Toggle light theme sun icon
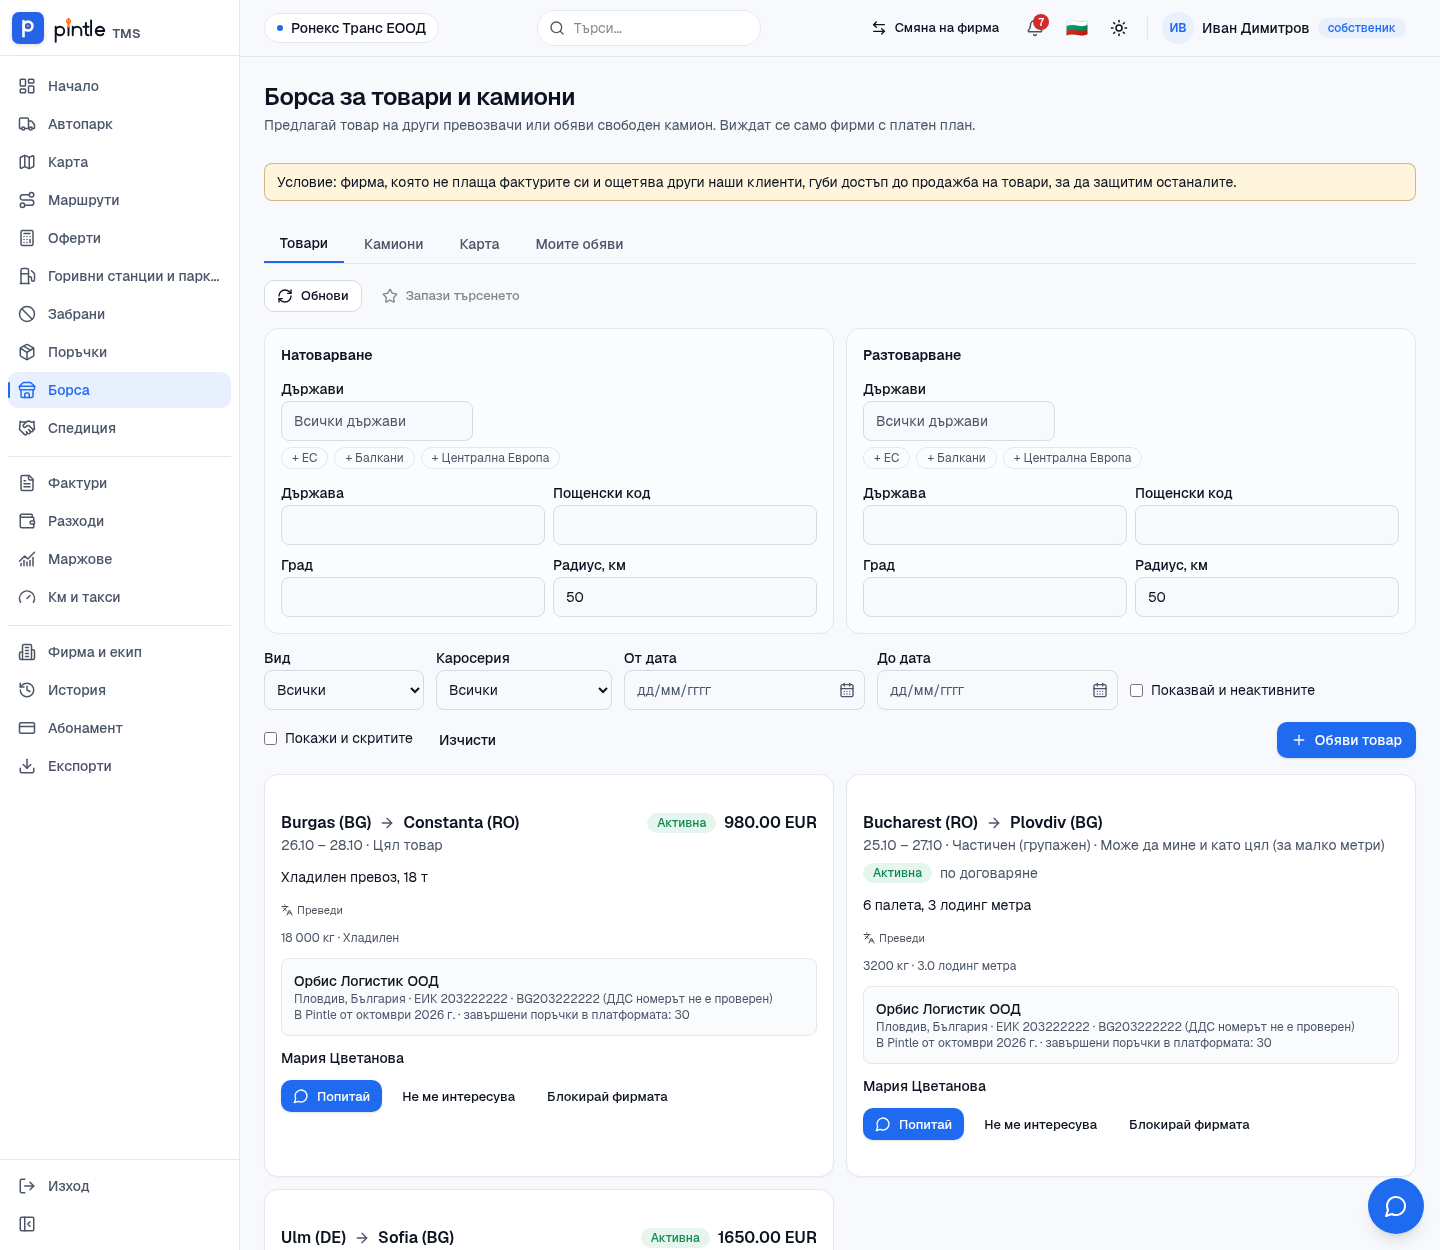 [1119, 28]
